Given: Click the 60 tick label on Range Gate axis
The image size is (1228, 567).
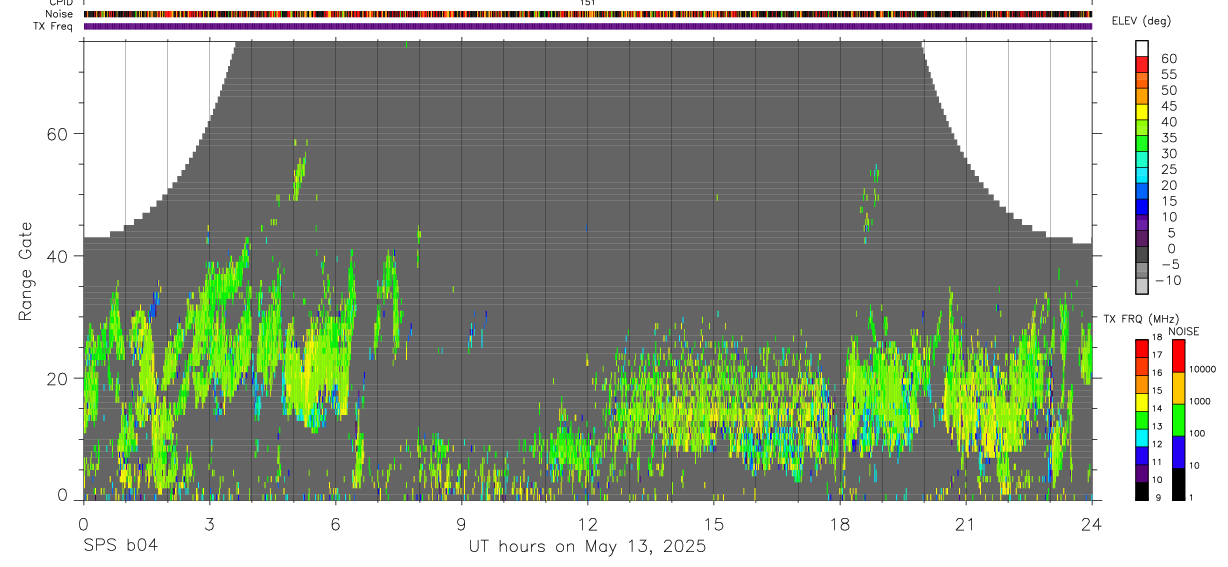Looking at the screenshot, I should [58, 134].
